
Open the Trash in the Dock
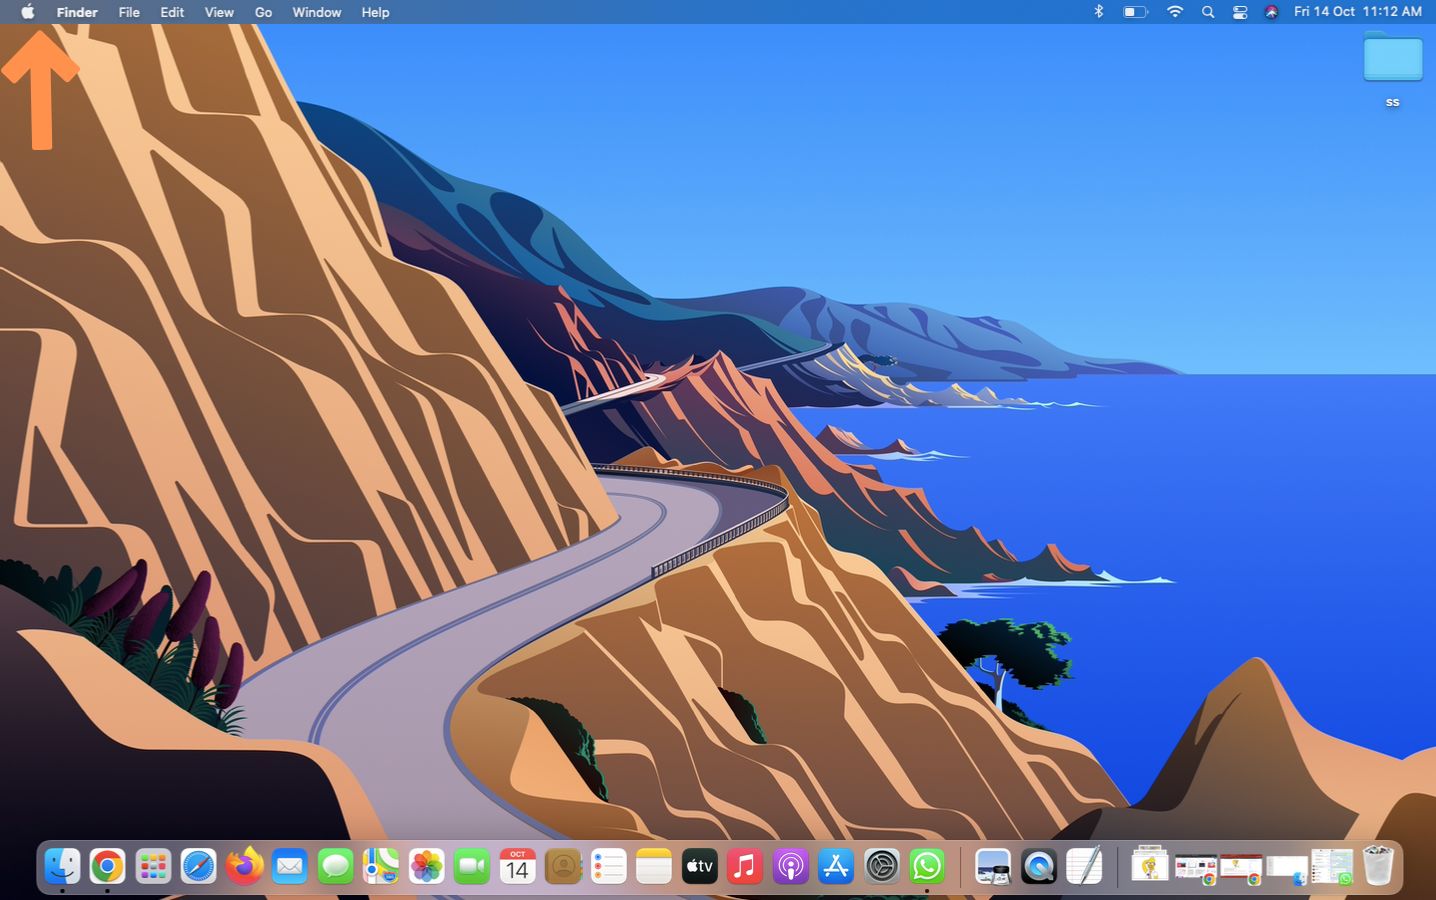pyautogui.click(x=1378, y=866)
